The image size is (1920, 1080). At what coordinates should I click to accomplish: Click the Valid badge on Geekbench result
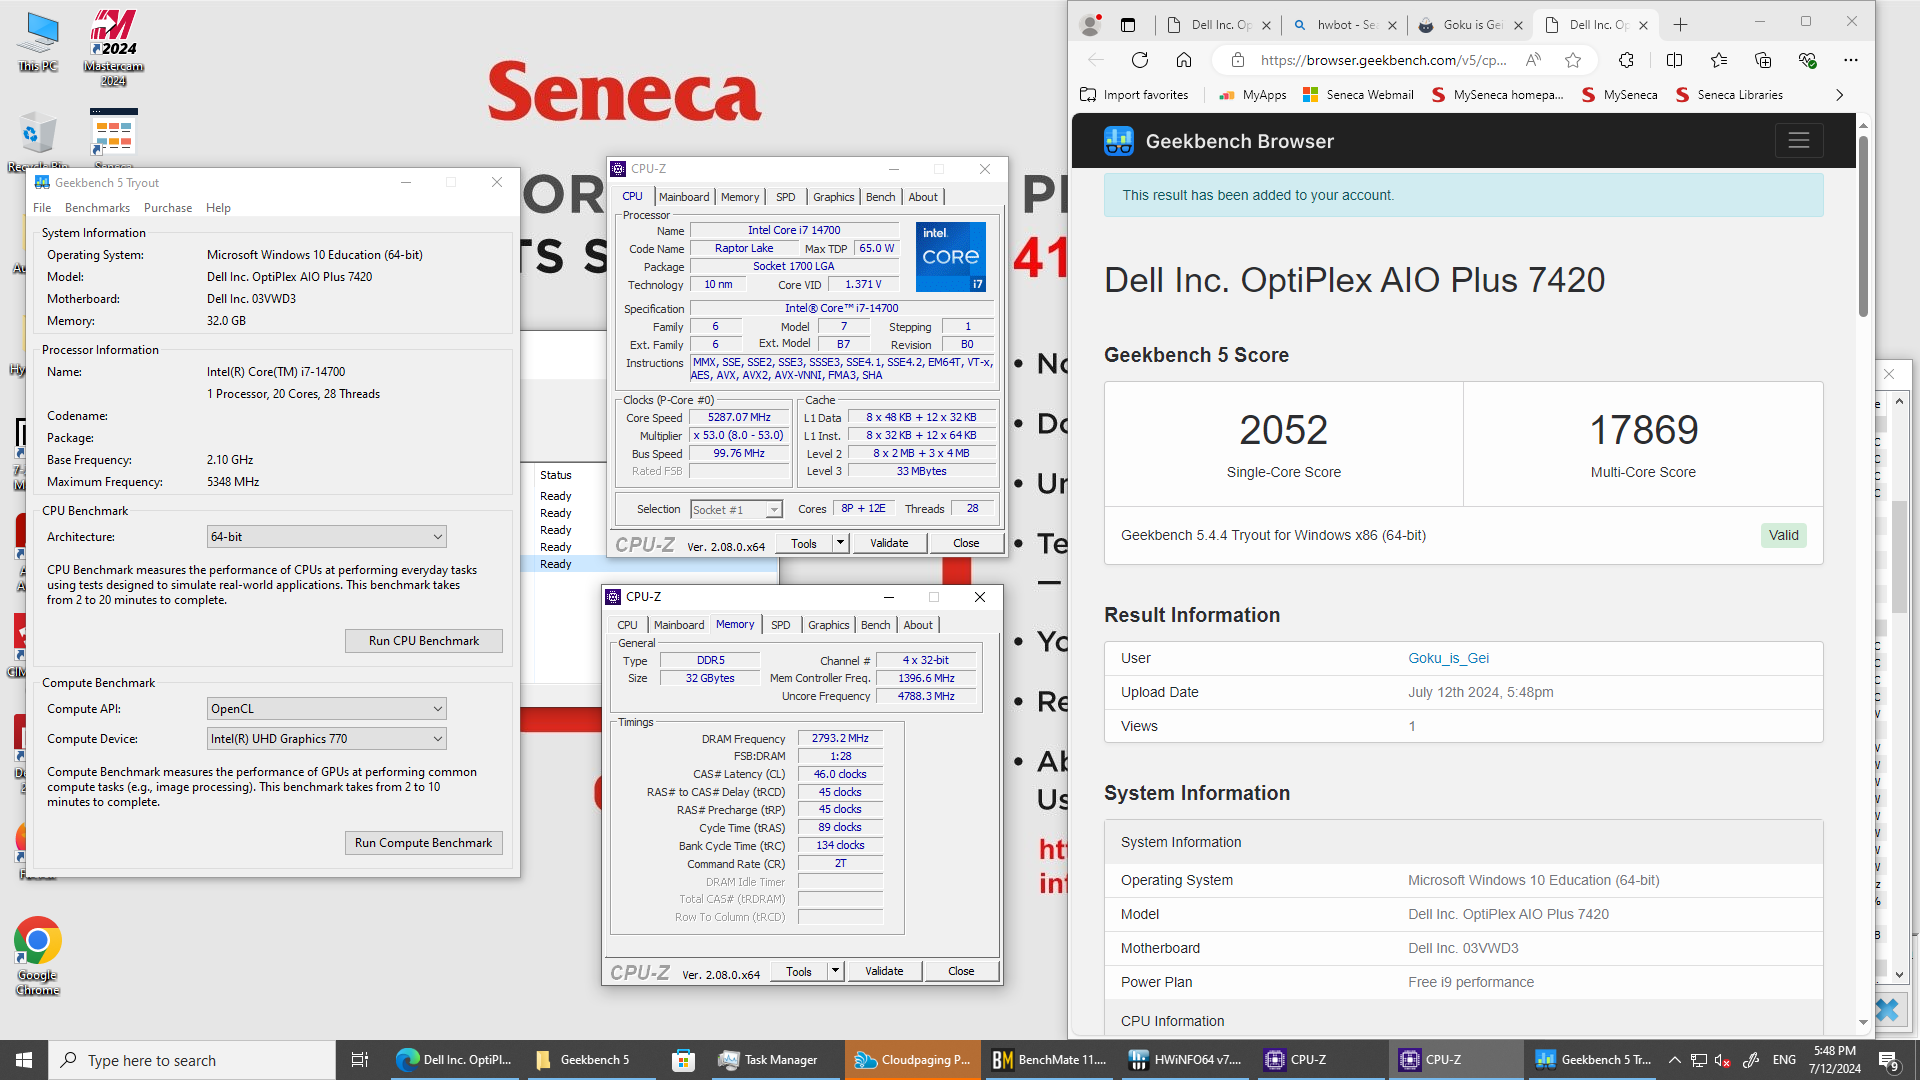[1783, 535]
